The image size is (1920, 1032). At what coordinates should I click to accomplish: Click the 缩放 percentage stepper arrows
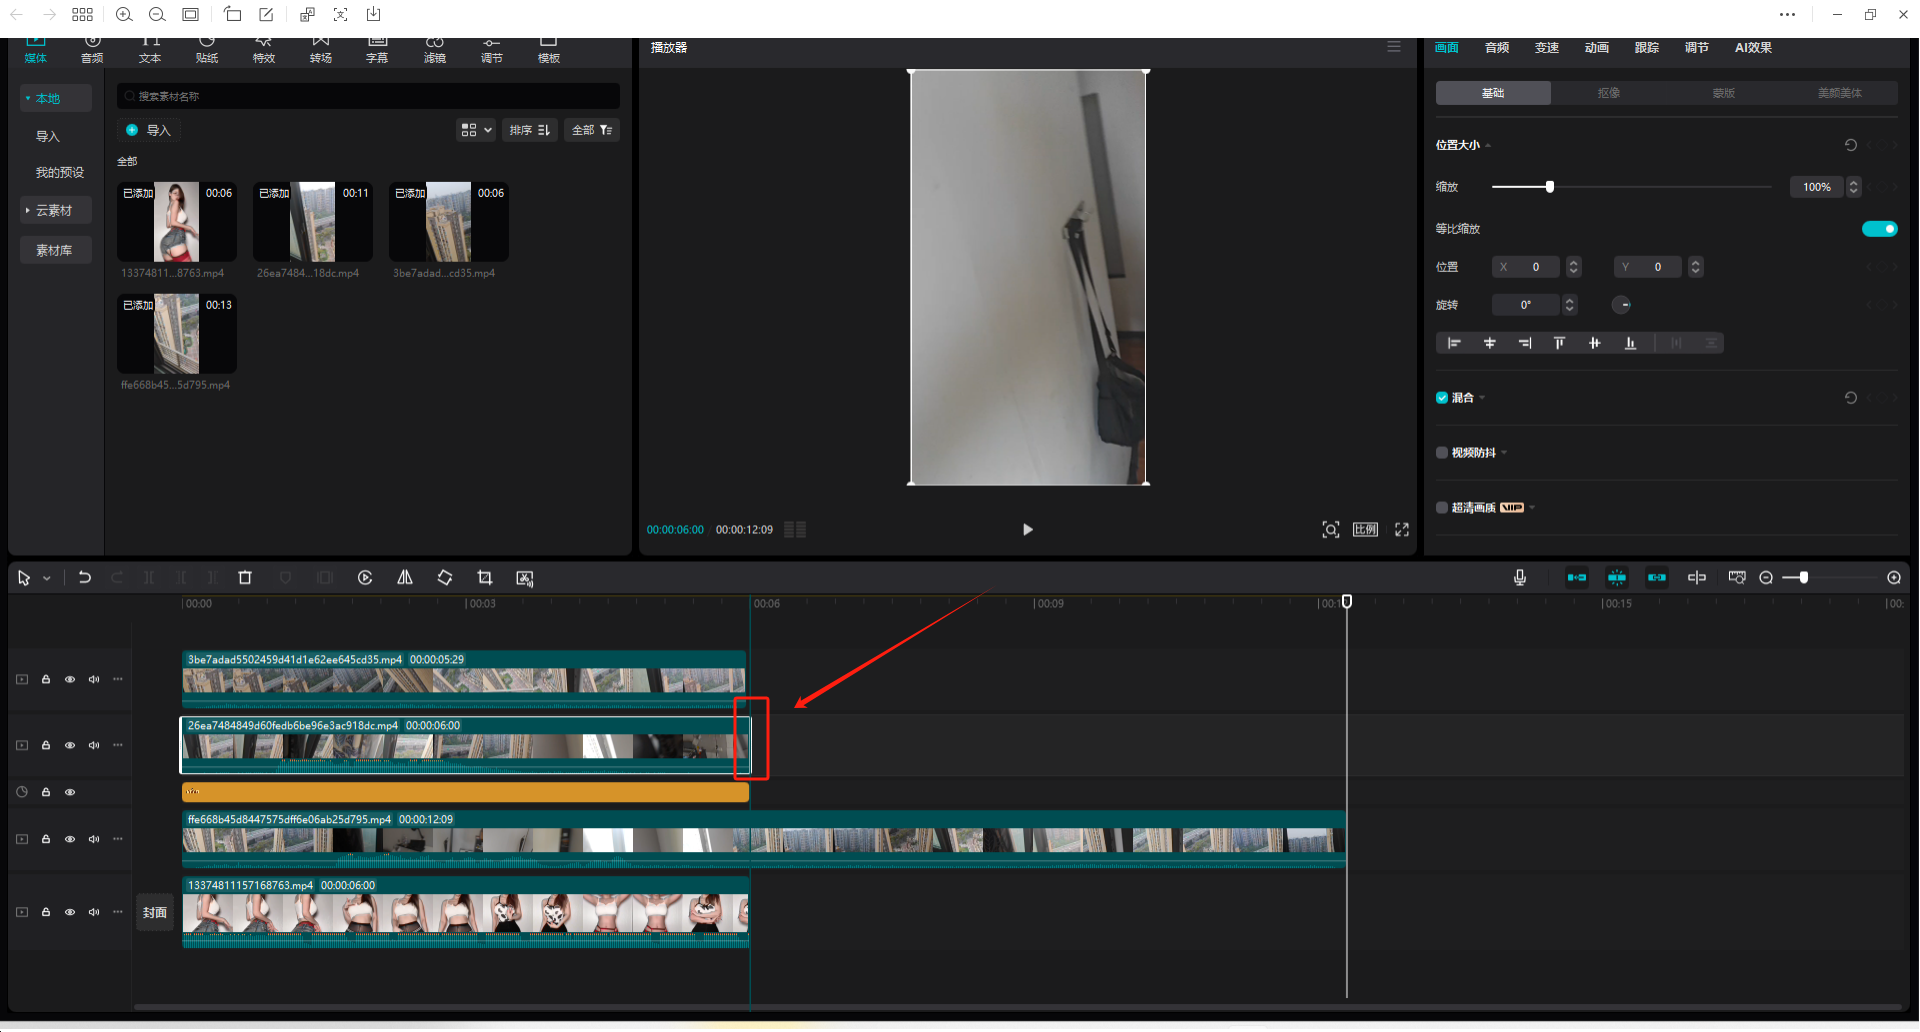tap(1854, 187)
